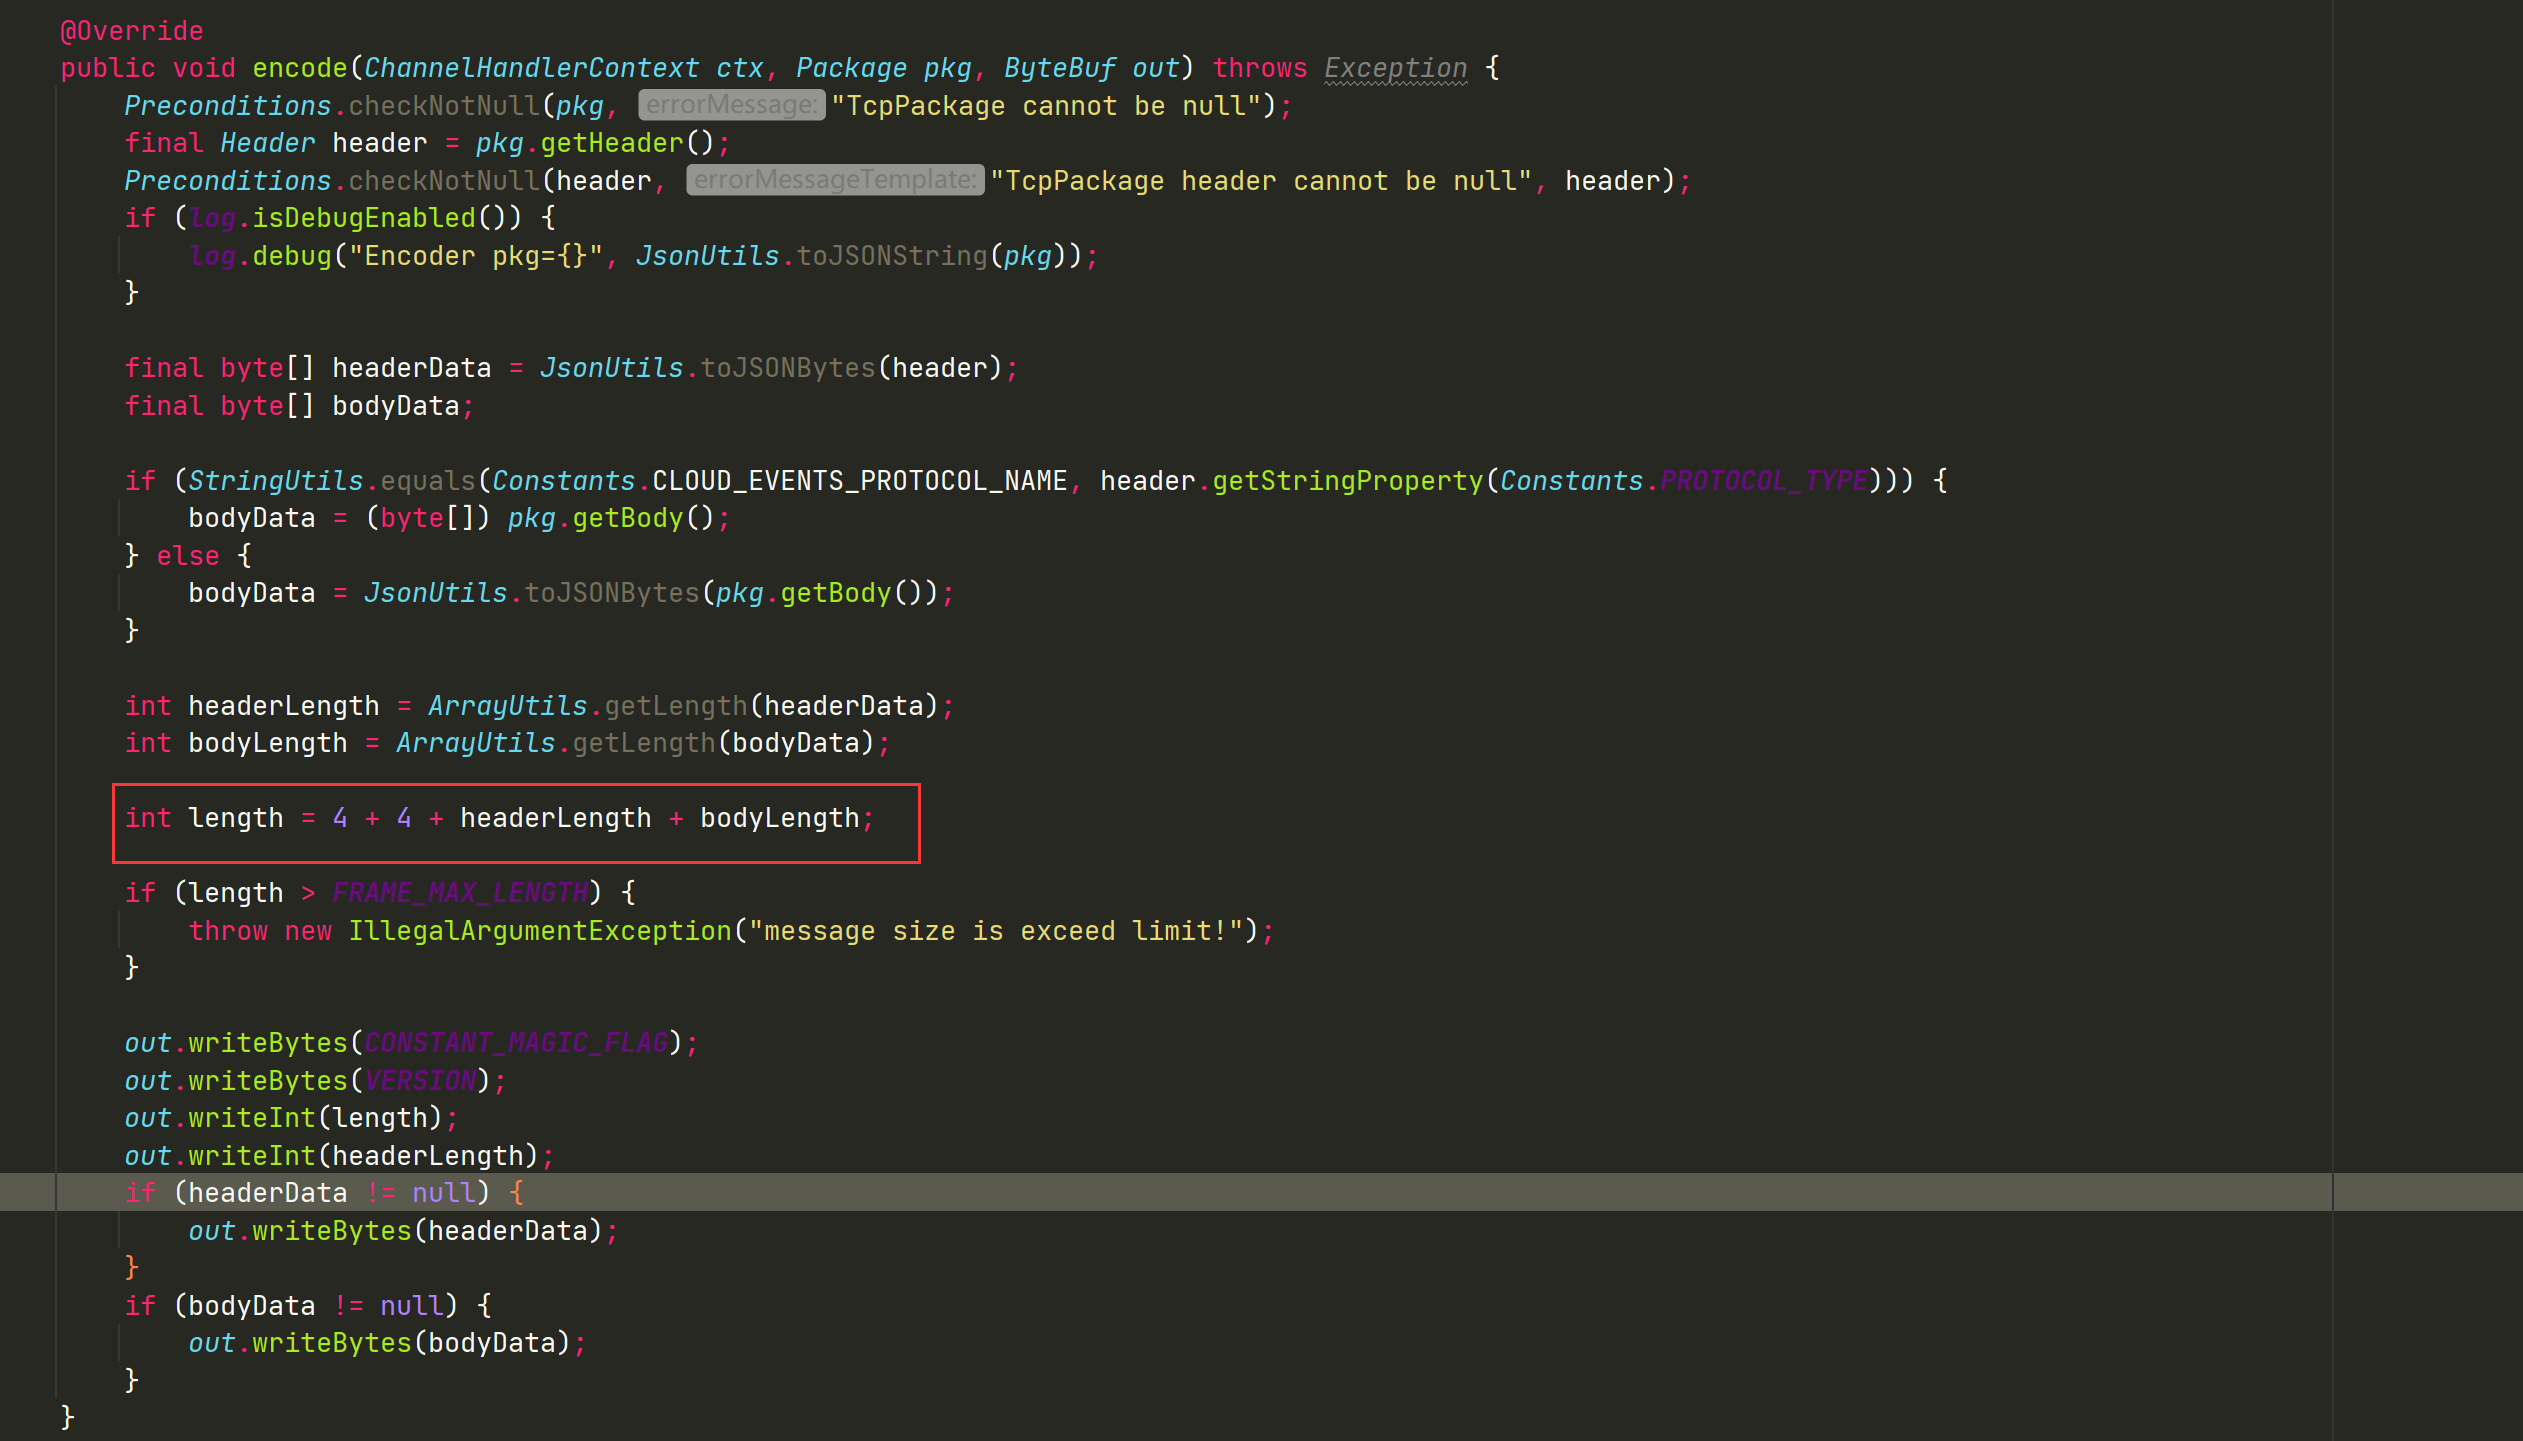Click the ChannelHandlerContext parameter type

[531, 68]
